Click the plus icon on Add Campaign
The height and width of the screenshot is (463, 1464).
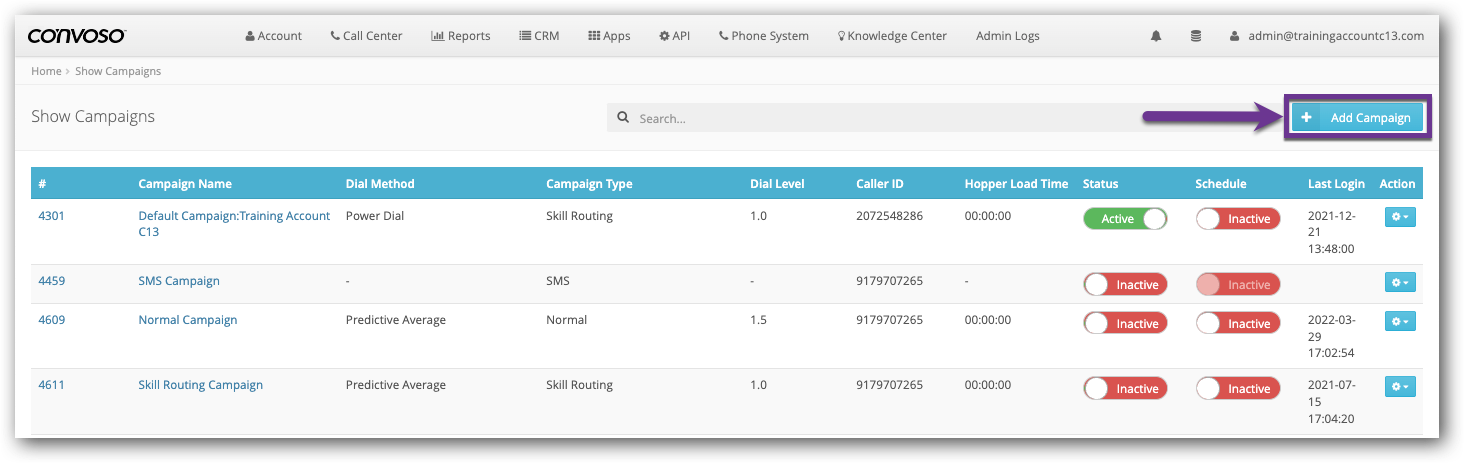(1306, 118)
